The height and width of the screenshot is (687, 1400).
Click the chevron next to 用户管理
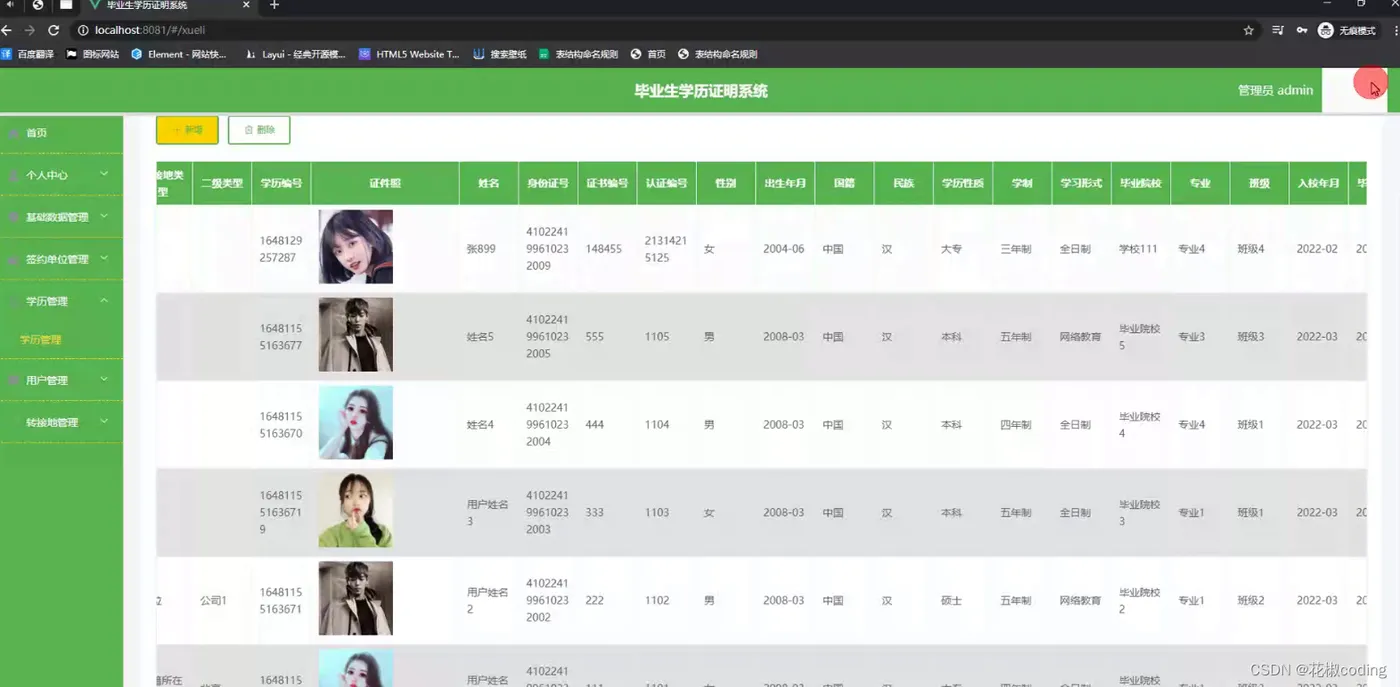tap(104, 379)
